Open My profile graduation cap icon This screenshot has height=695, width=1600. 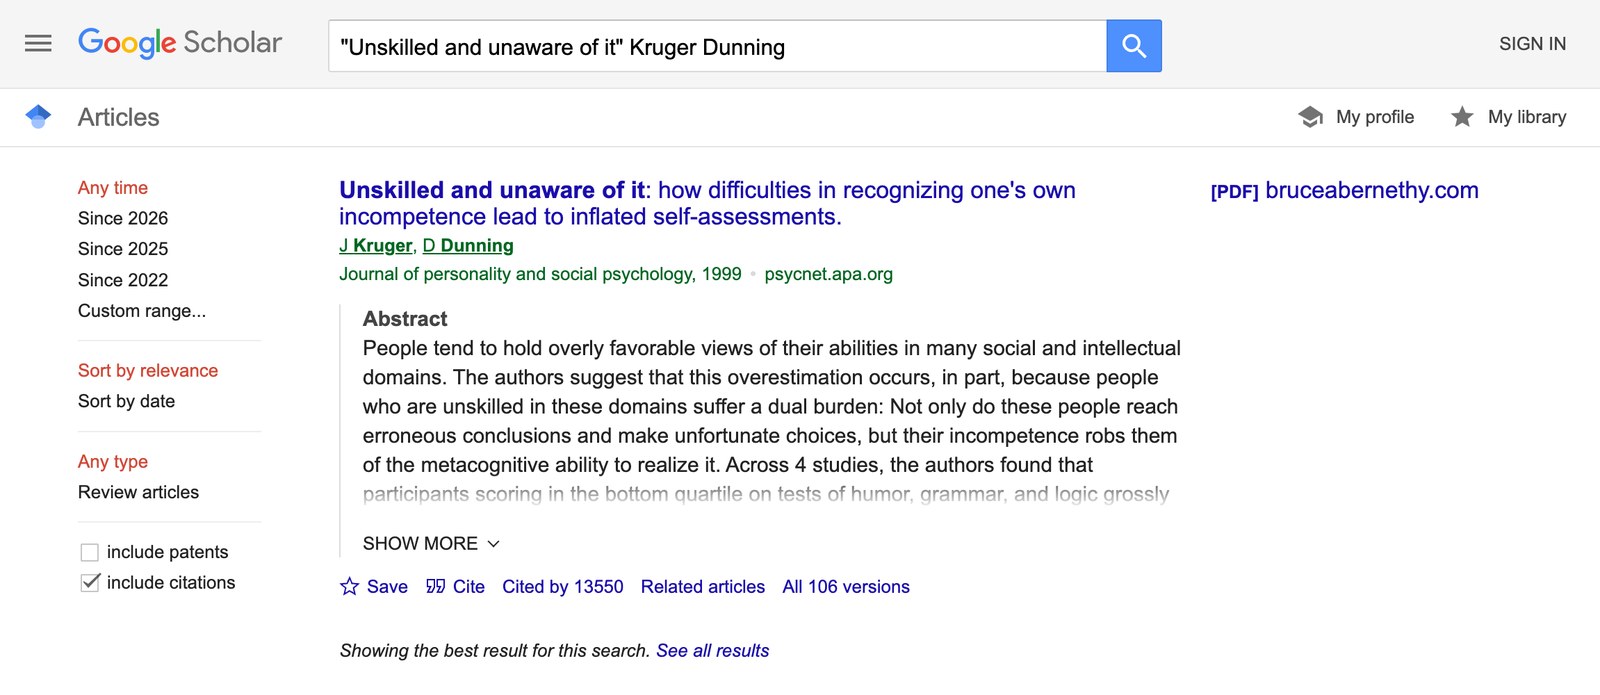[x=1310, y=117]
